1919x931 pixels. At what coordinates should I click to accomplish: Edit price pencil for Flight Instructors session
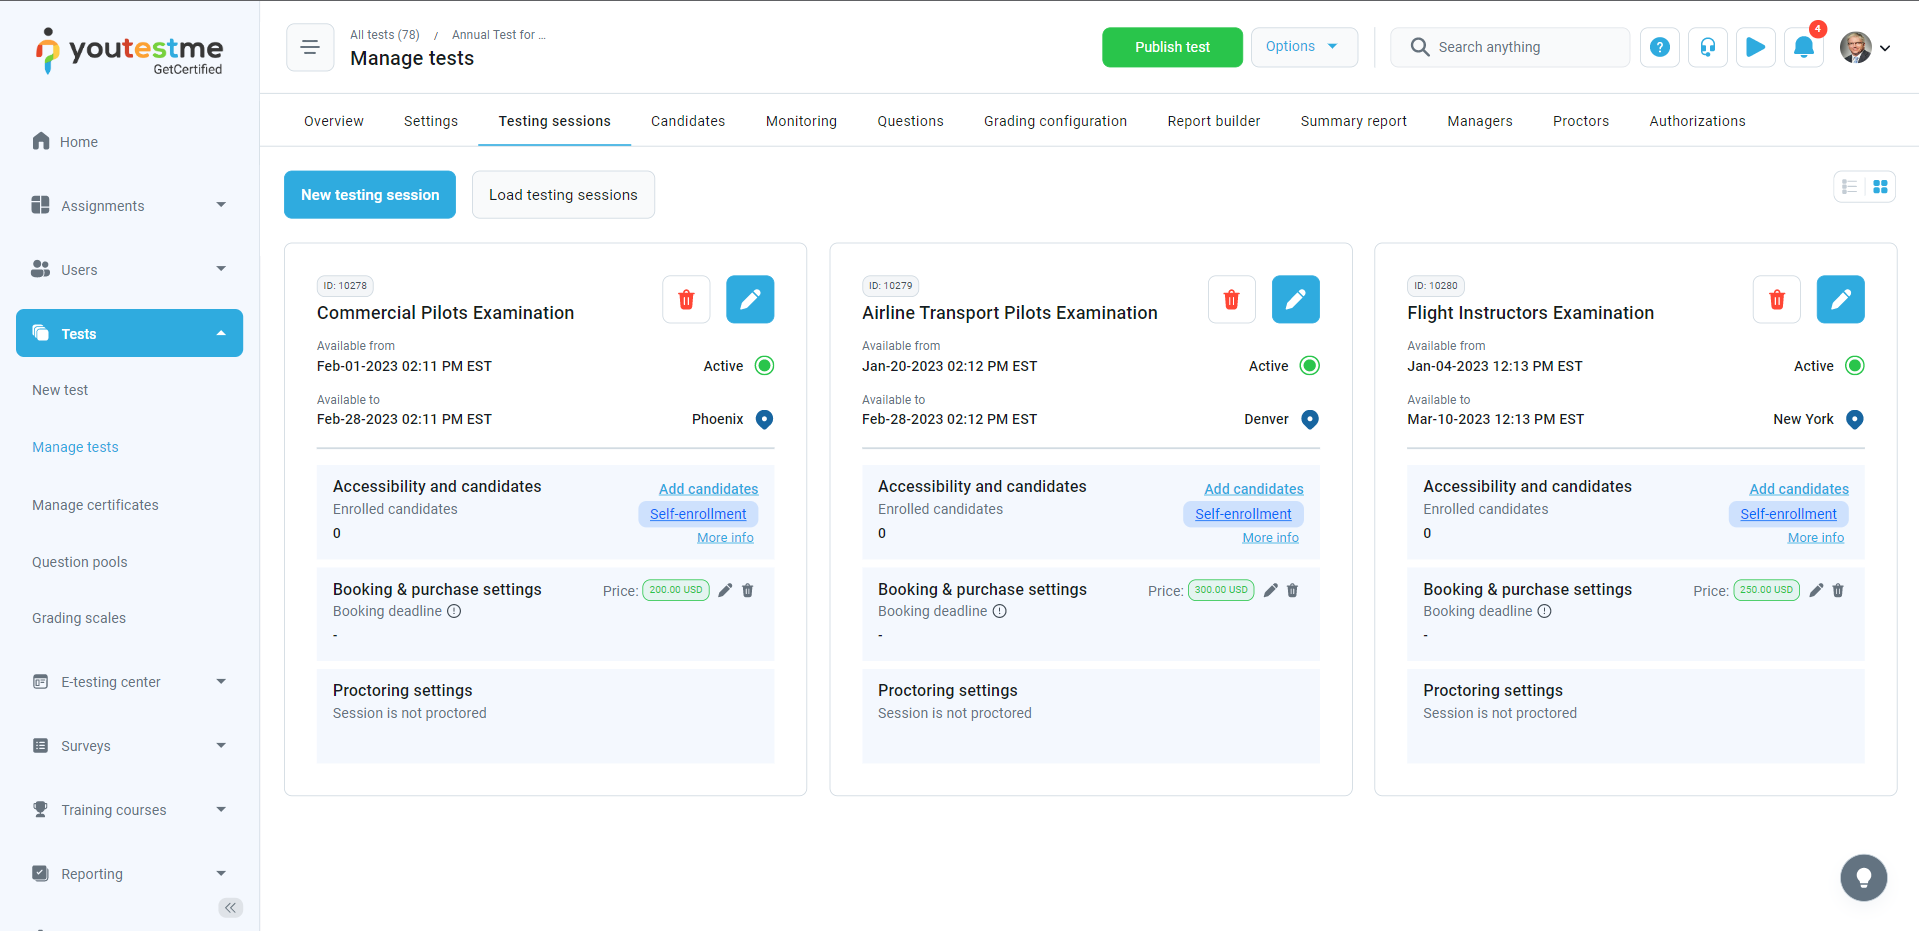click(1816, 590)
